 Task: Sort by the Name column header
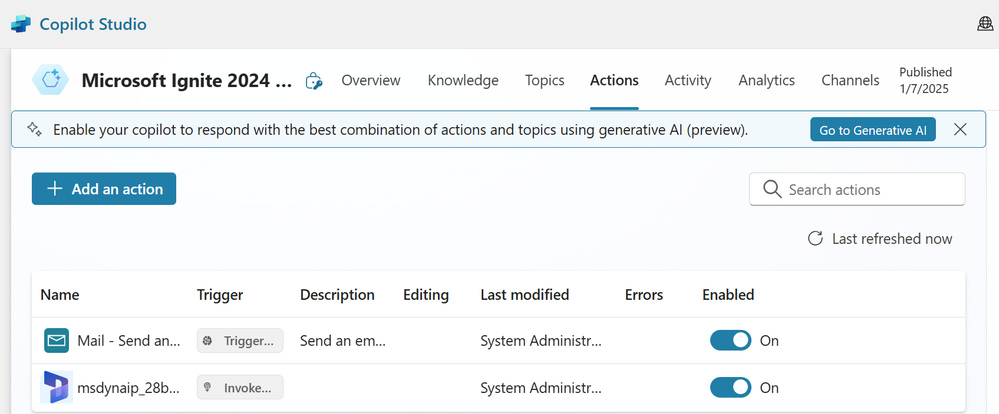pyautogui.click(x=60, y=295)
